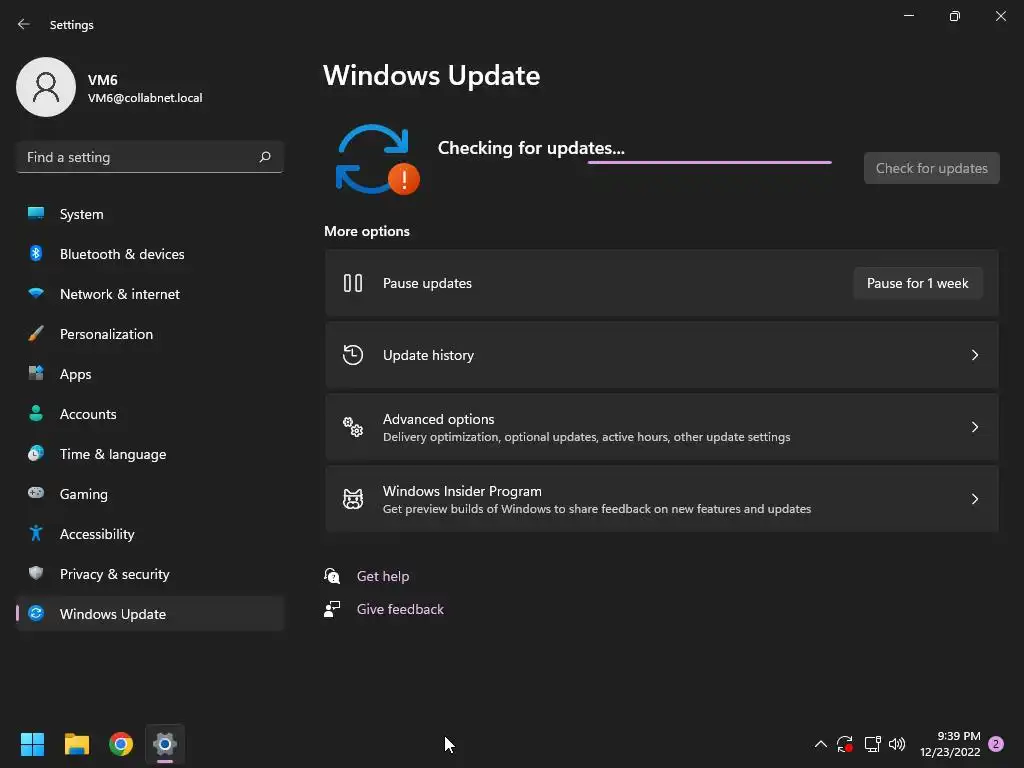Click VM6@collabnet.local account text
This screenshot has width=1024, height=768.
coord(145,98)
